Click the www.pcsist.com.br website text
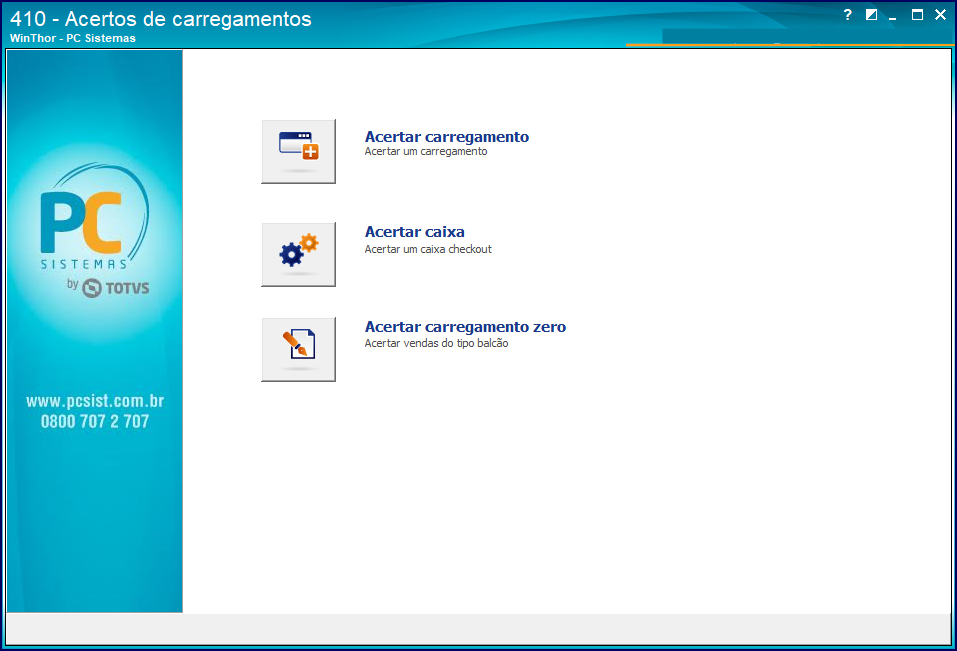 (95, 401)
